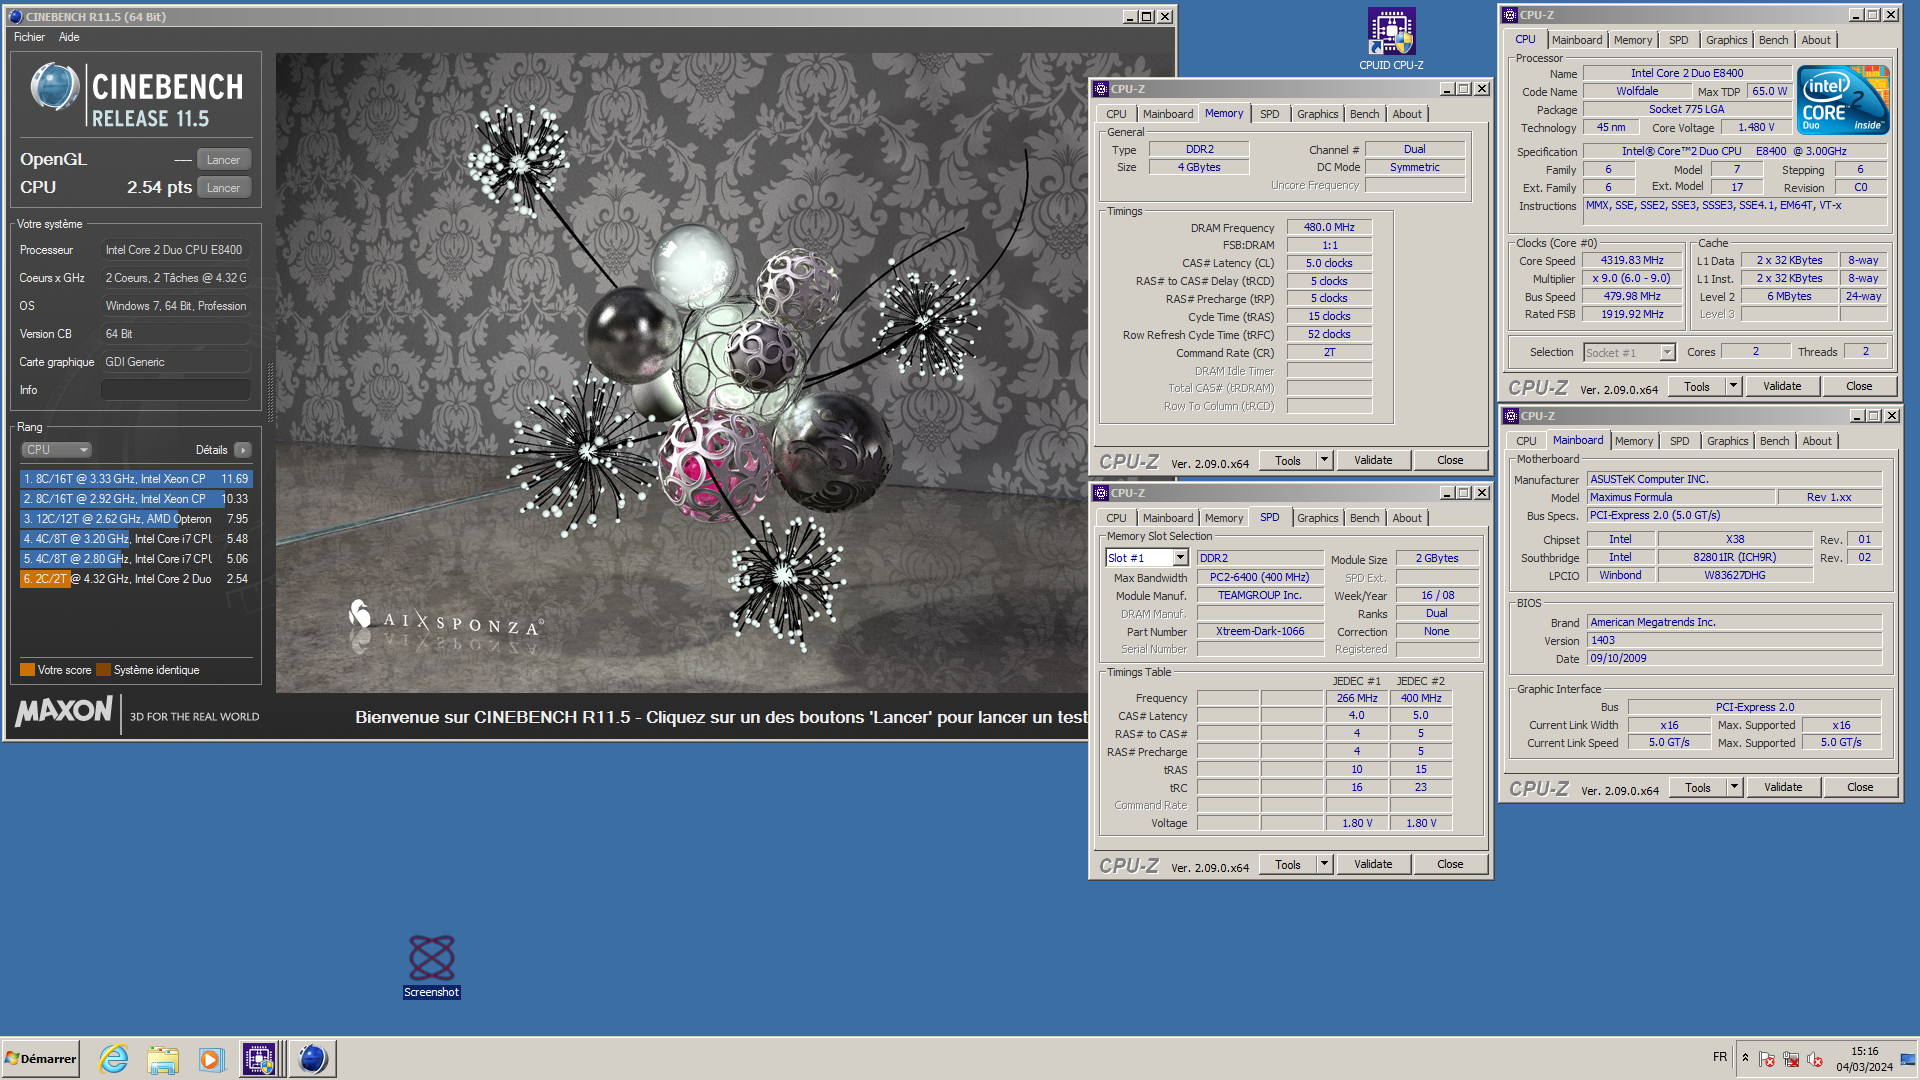Open the Fichier menu
Screen dimensions: 1920x1080
pos(29,37)
